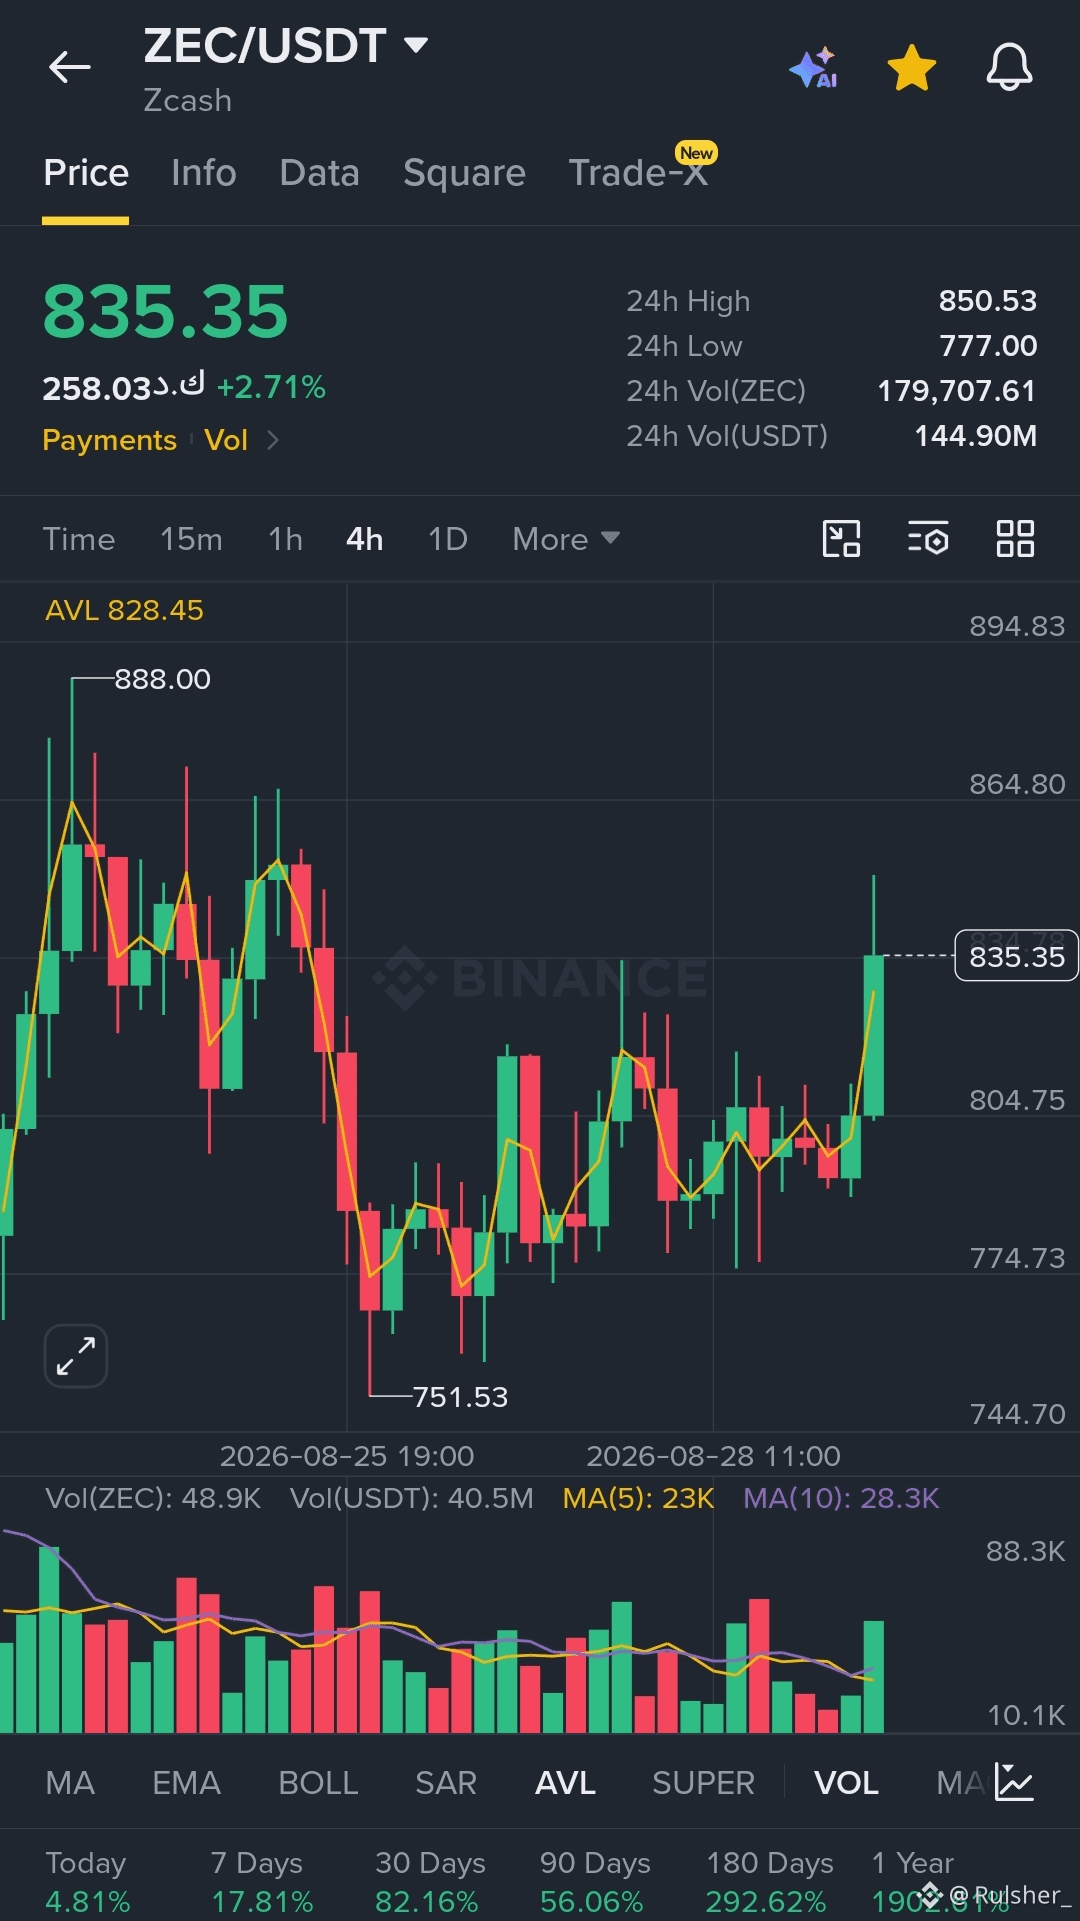Select the 15m interval
1080x1921 pixels.
tap(191, 539)
